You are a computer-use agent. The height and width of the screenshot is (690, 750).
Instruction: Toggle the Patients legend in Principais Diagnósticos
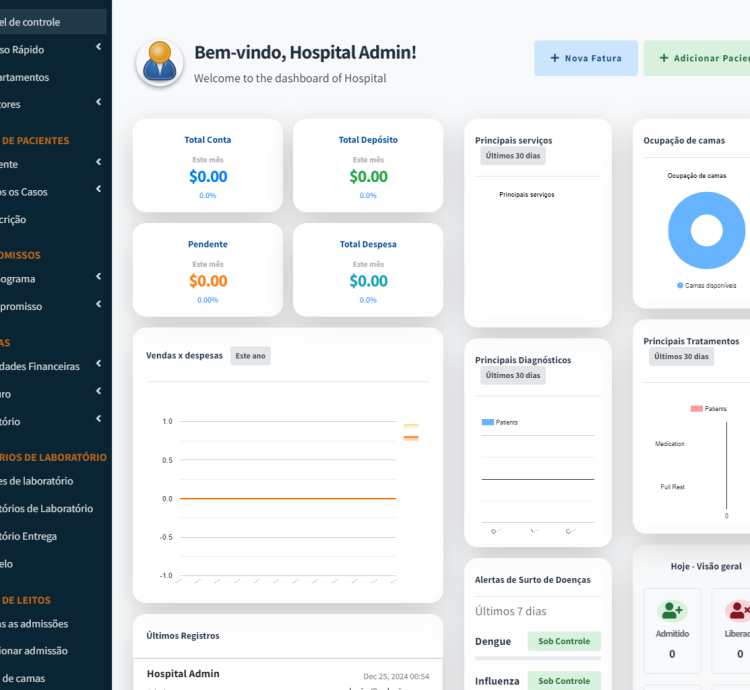499,422
